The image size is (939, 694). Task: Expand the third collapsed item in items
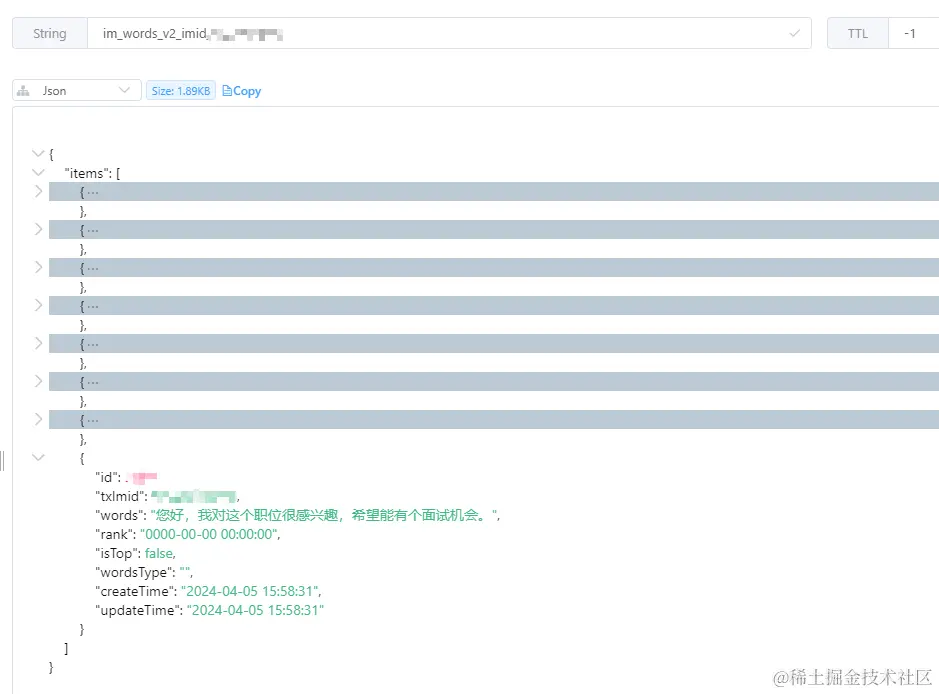(38, 268)
